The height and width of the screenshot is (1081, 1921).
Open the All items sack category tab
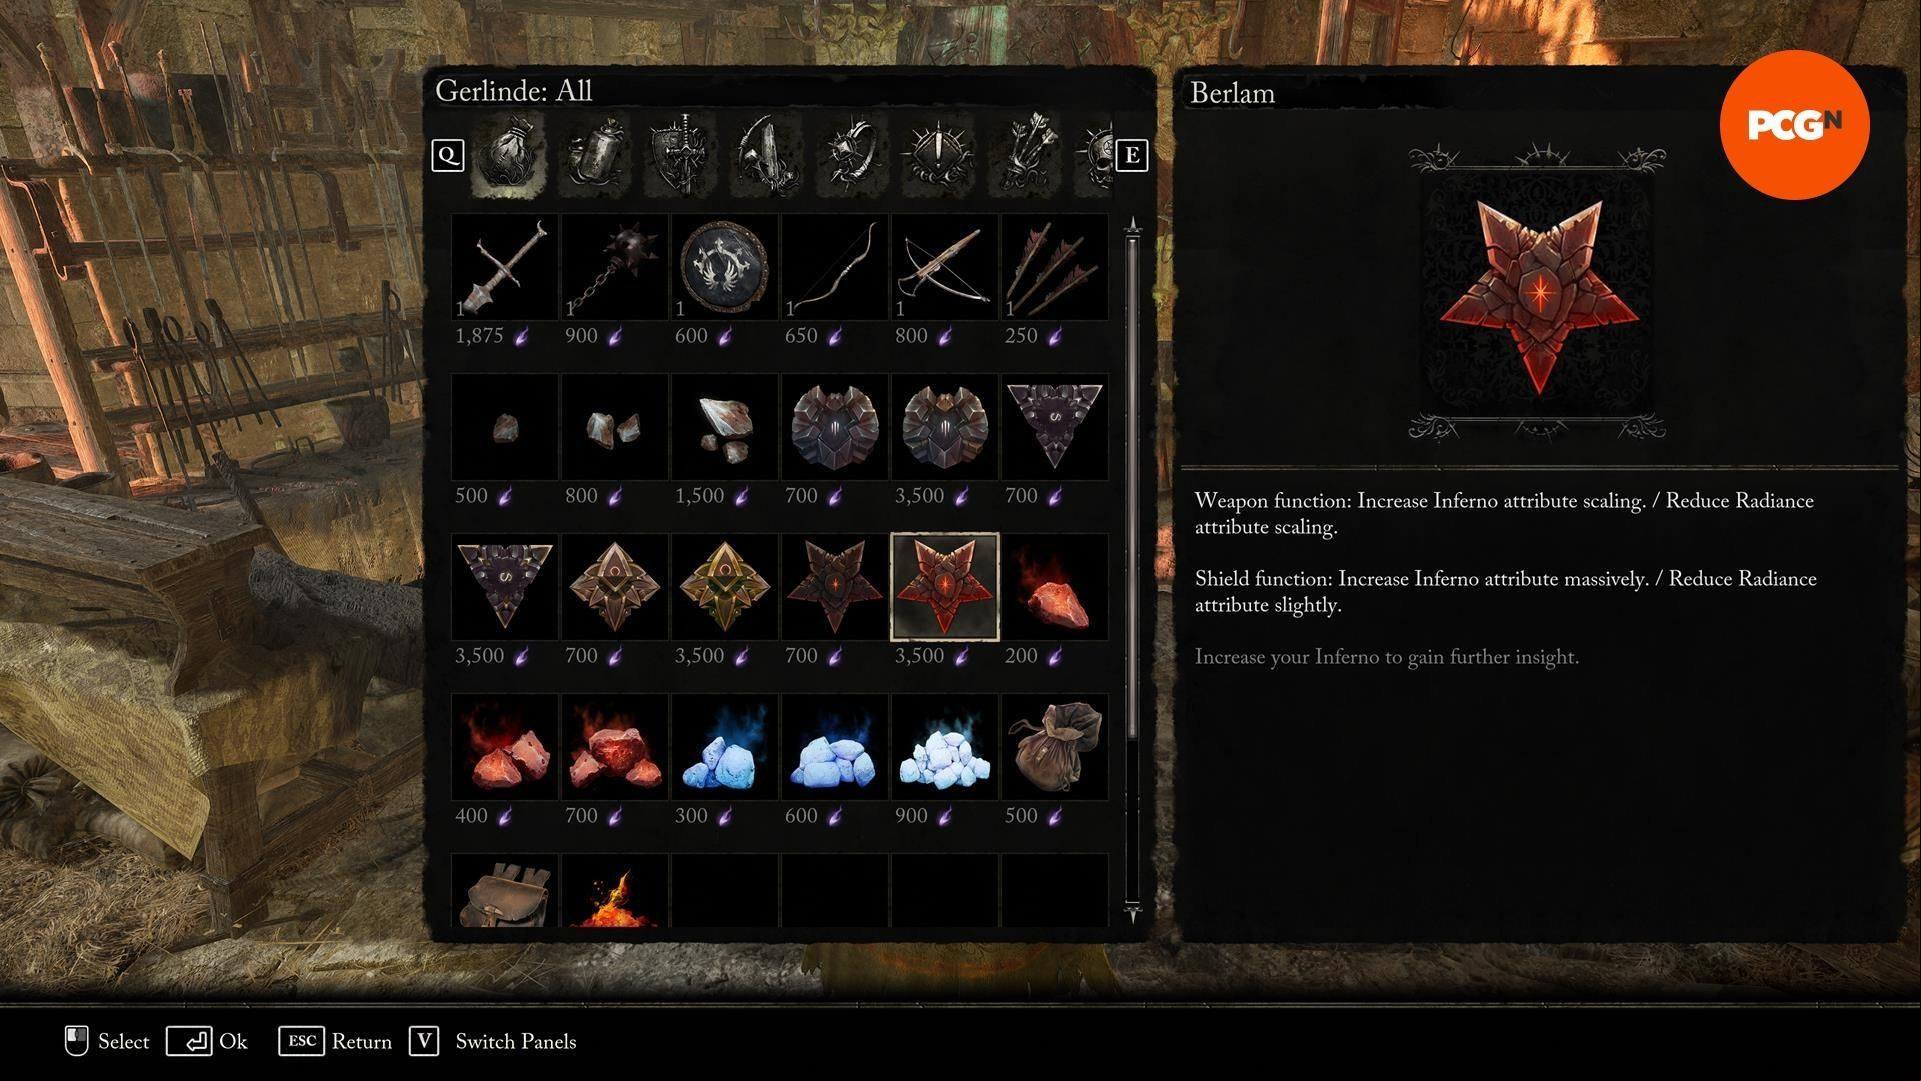(508, 155)
